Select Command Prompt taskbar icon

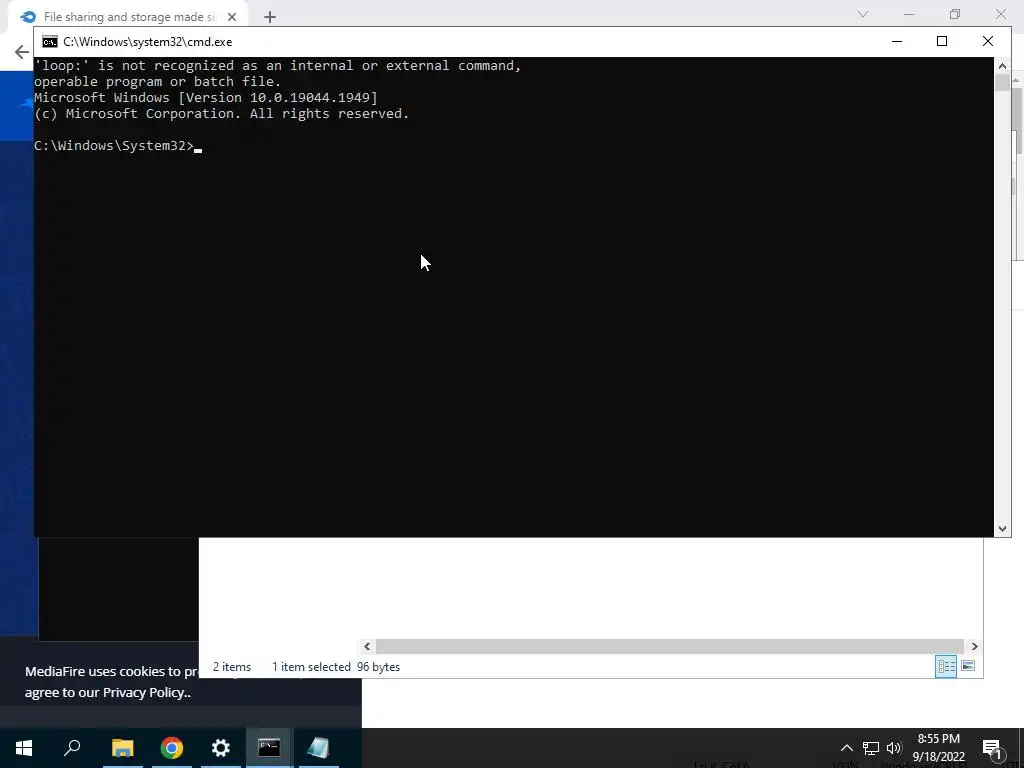point(269,748)
